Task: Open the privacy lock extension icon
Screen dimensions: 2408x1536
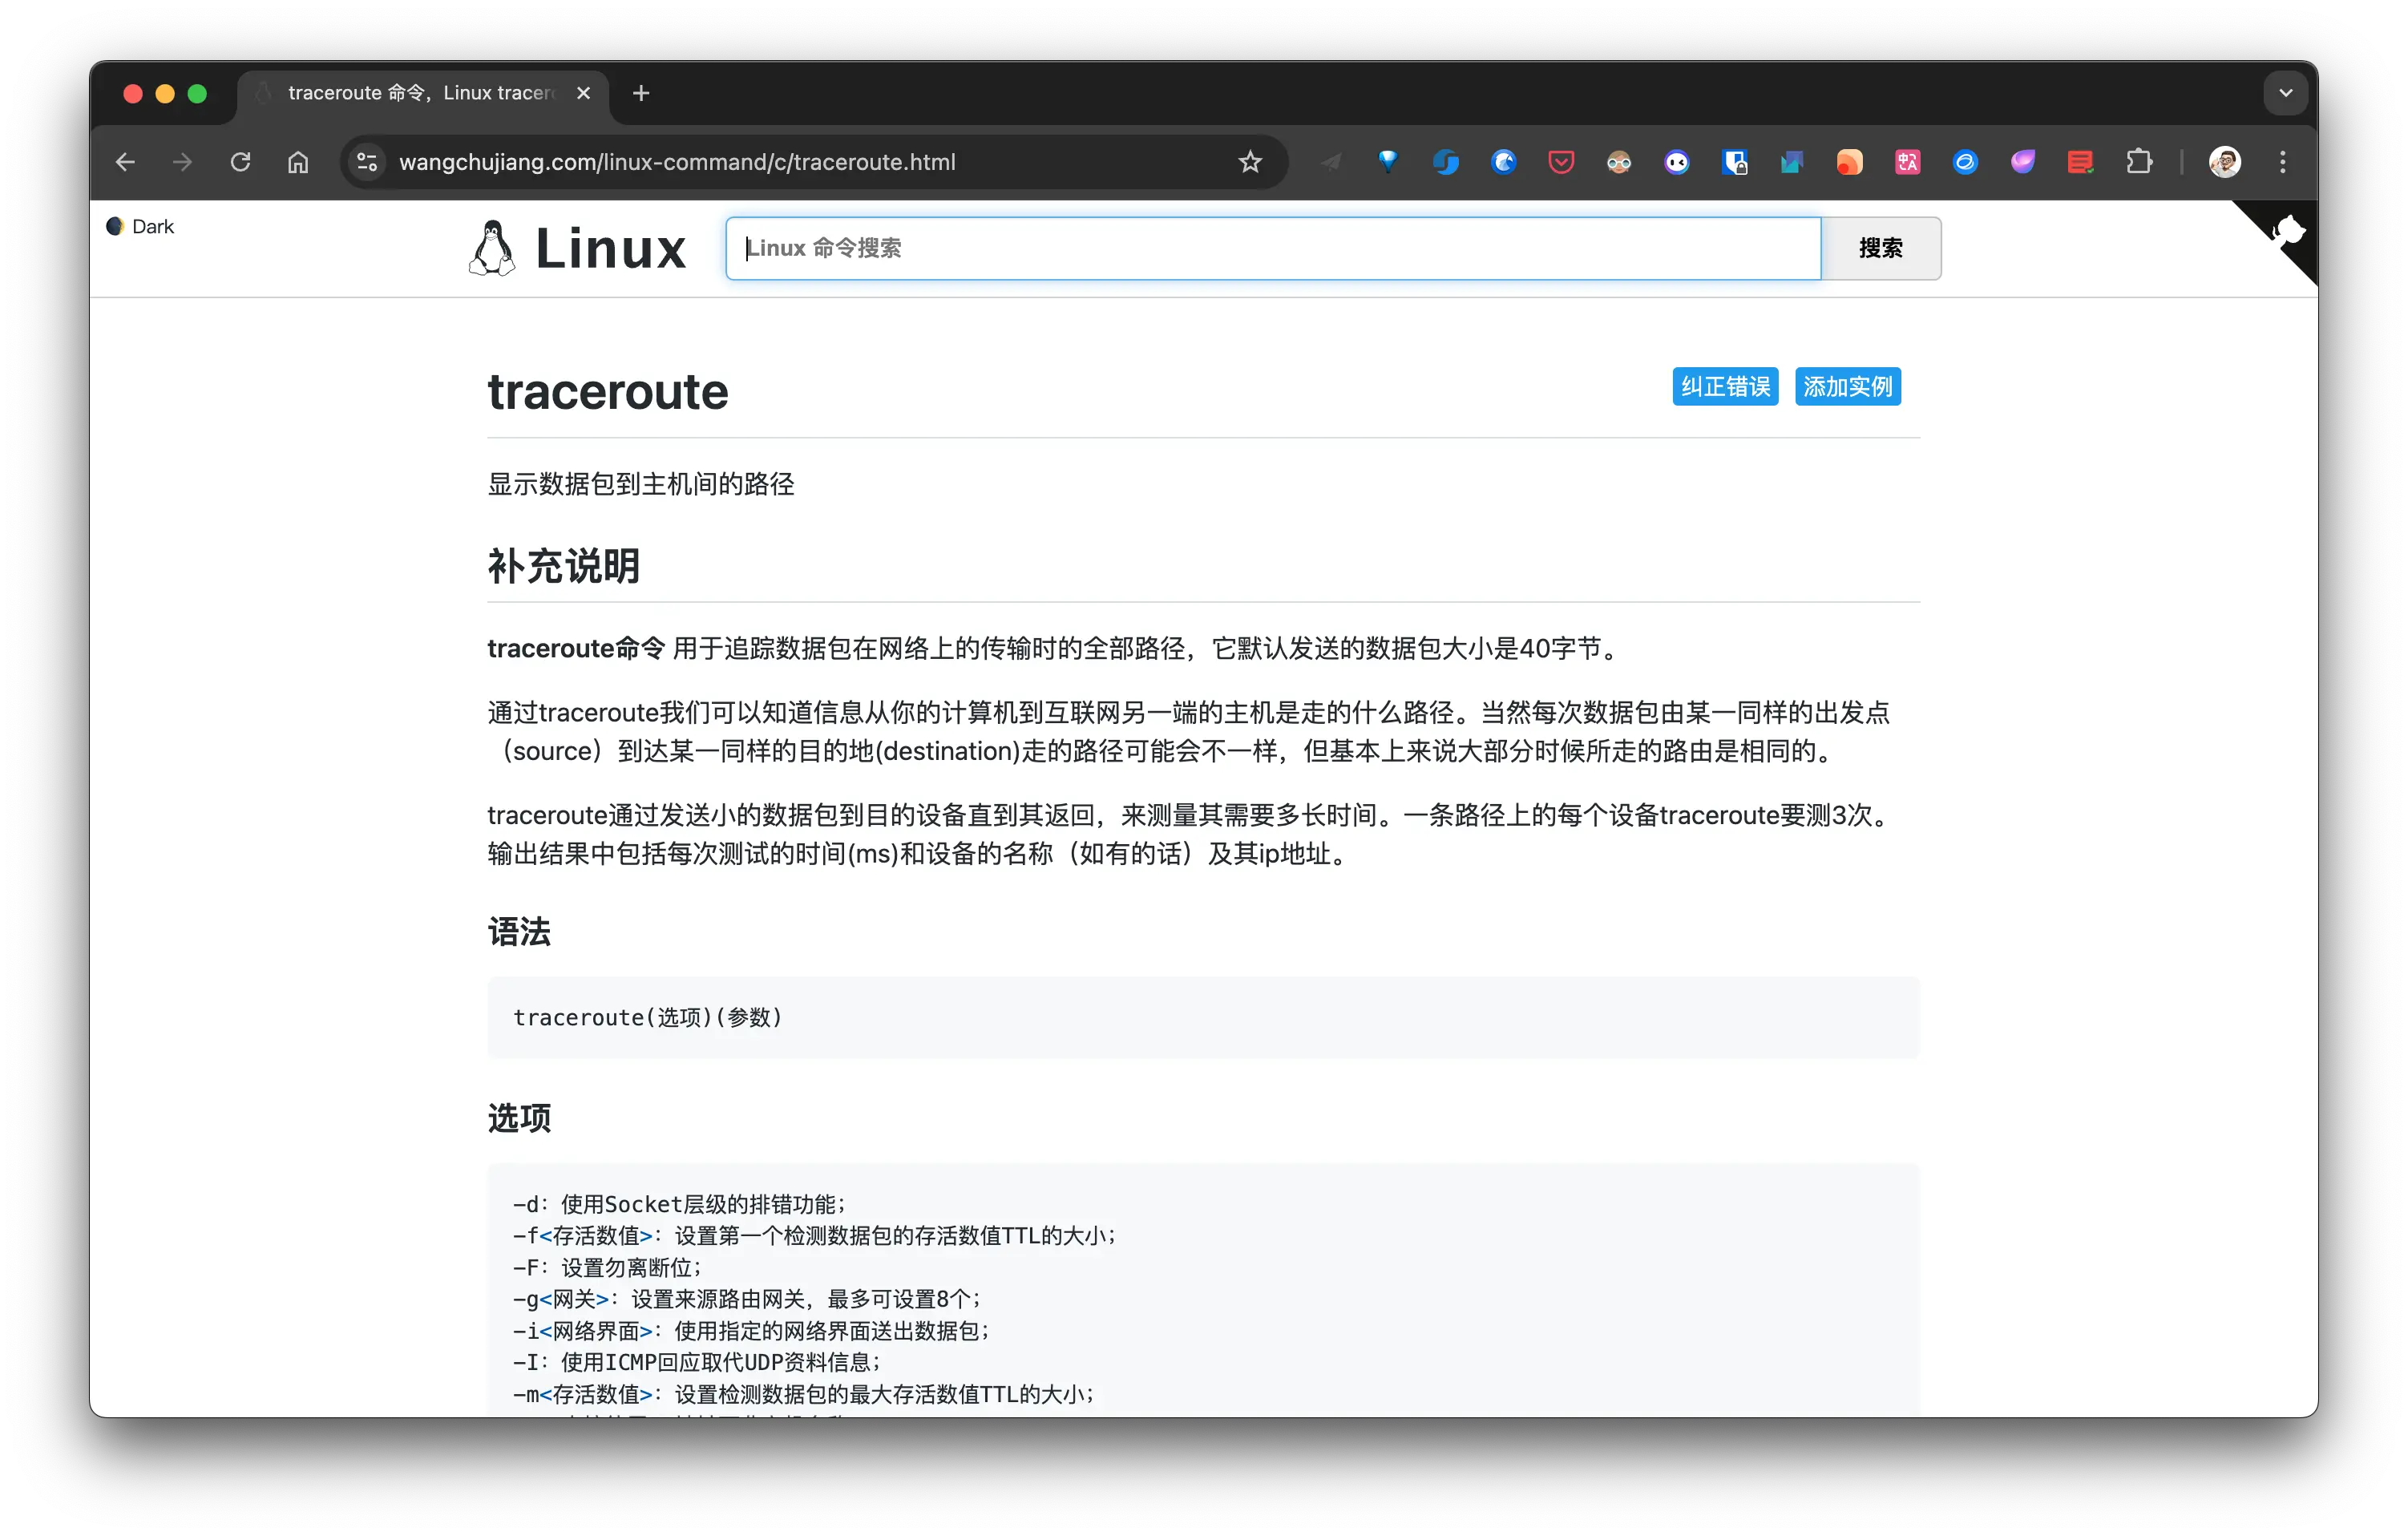Action: [1735, 161]
